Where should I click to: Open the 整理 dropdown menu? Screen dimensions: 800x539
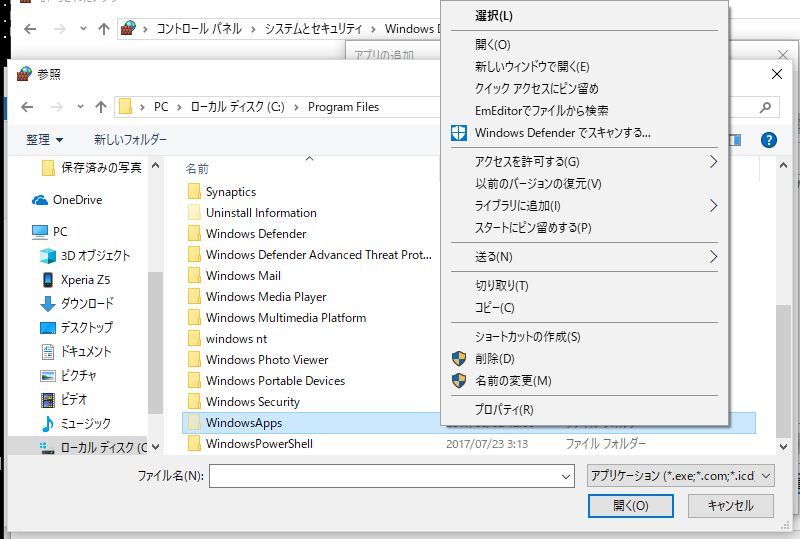(44, 139)
